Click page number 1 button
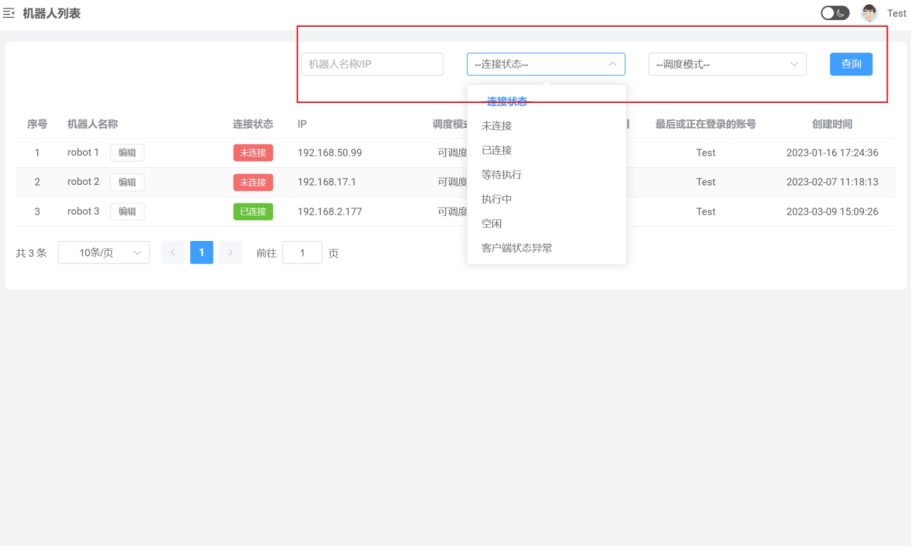 point(202,252)
